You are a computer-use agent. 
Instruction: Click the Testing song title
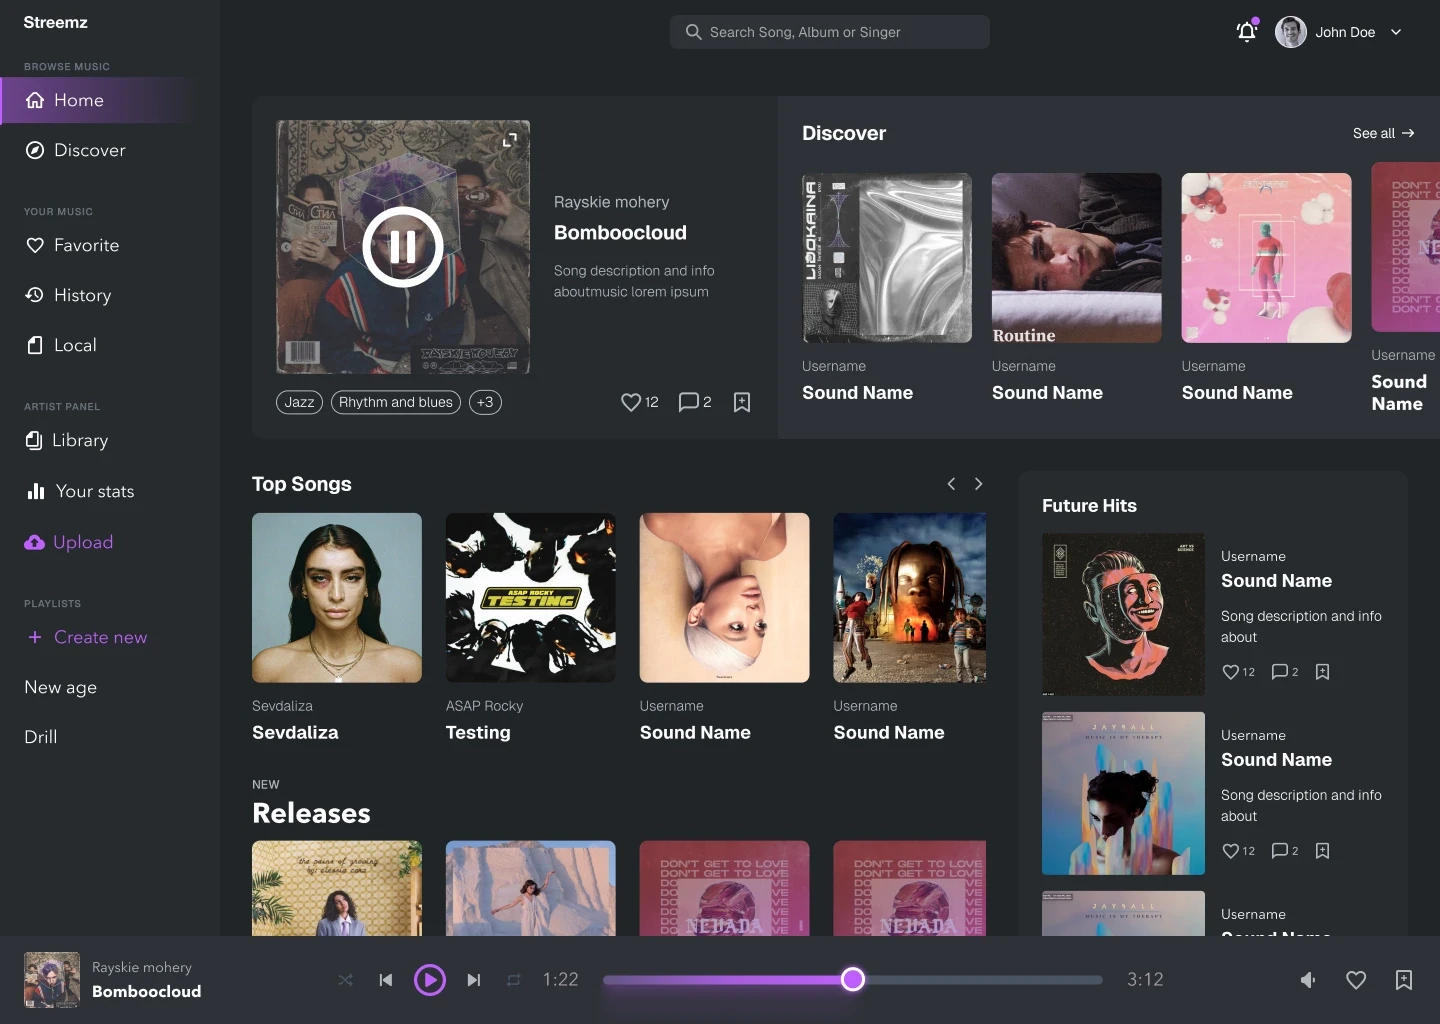pyautogui.click(x=478, y=733)
